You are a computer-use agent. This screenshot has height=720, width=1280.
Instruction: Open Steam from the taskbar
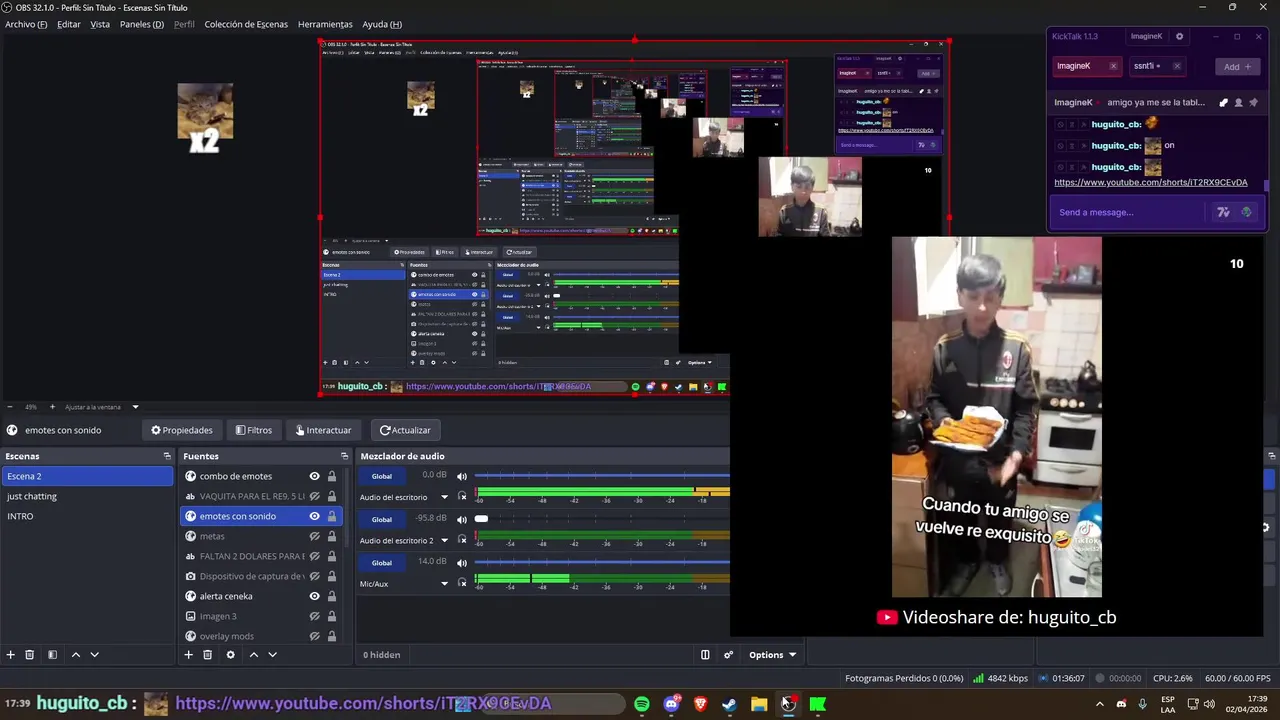click(x=729, y=704)
